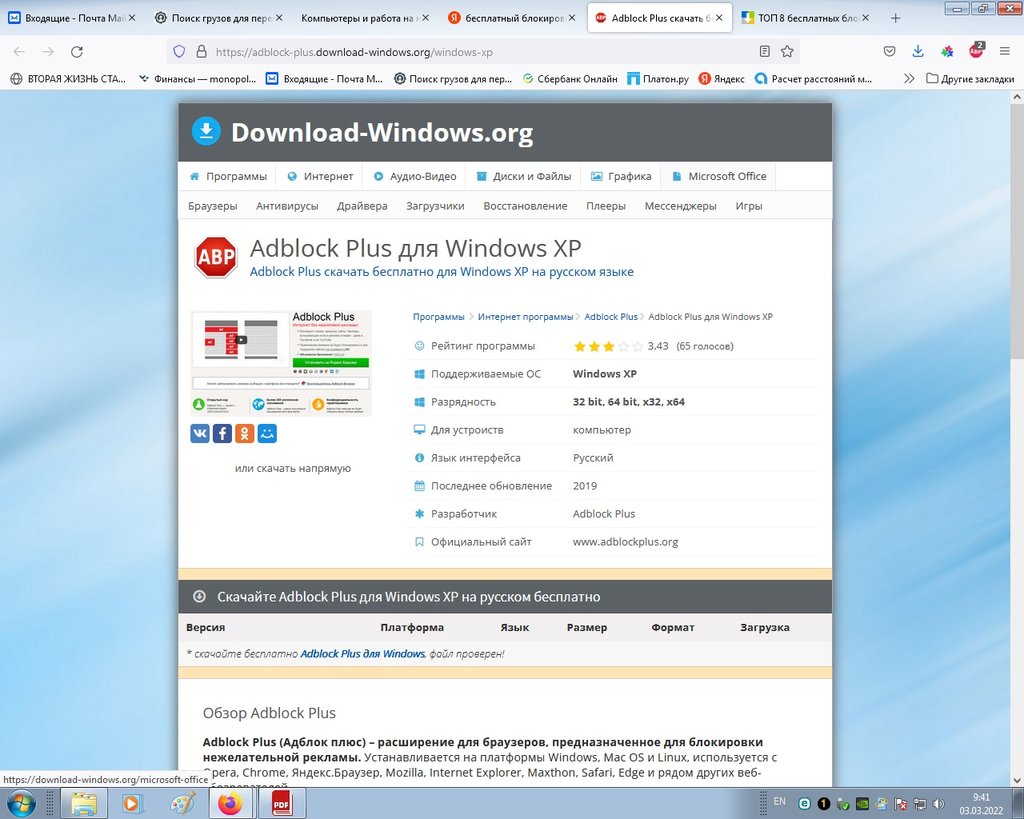
Task: Open volume speaker tray icon
Action: (938, 803)
